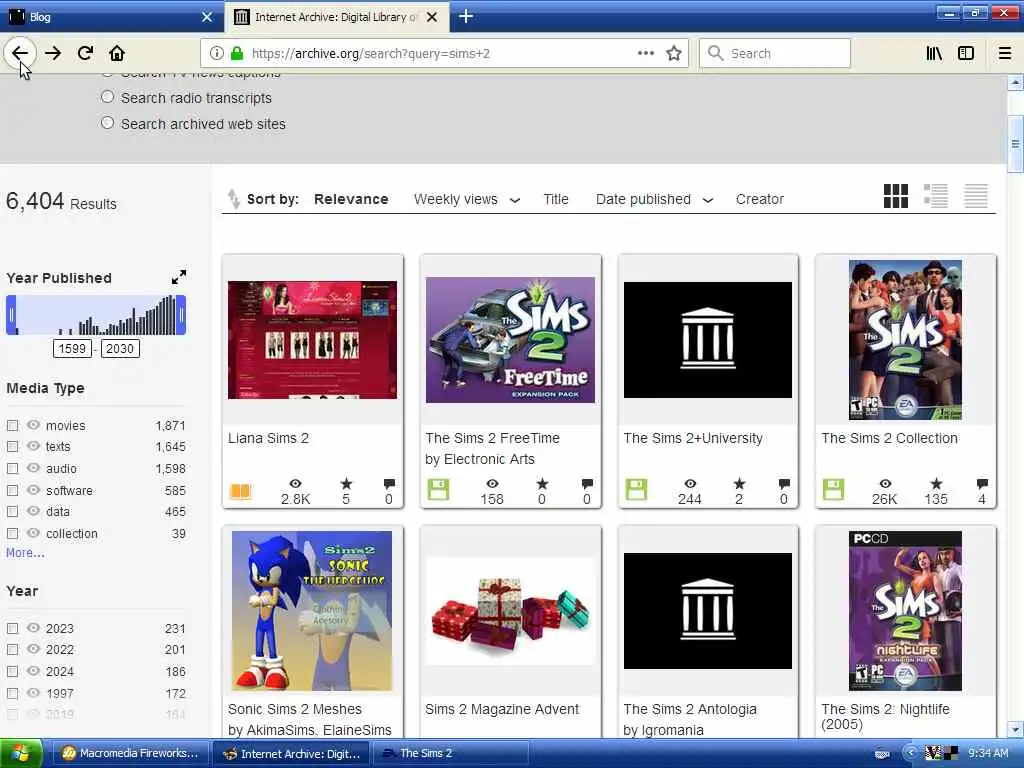This screenshot has height=768, width=1024.
Task: Switch to Macromedia Fireworks taskbar button
Action: [129, 754]
